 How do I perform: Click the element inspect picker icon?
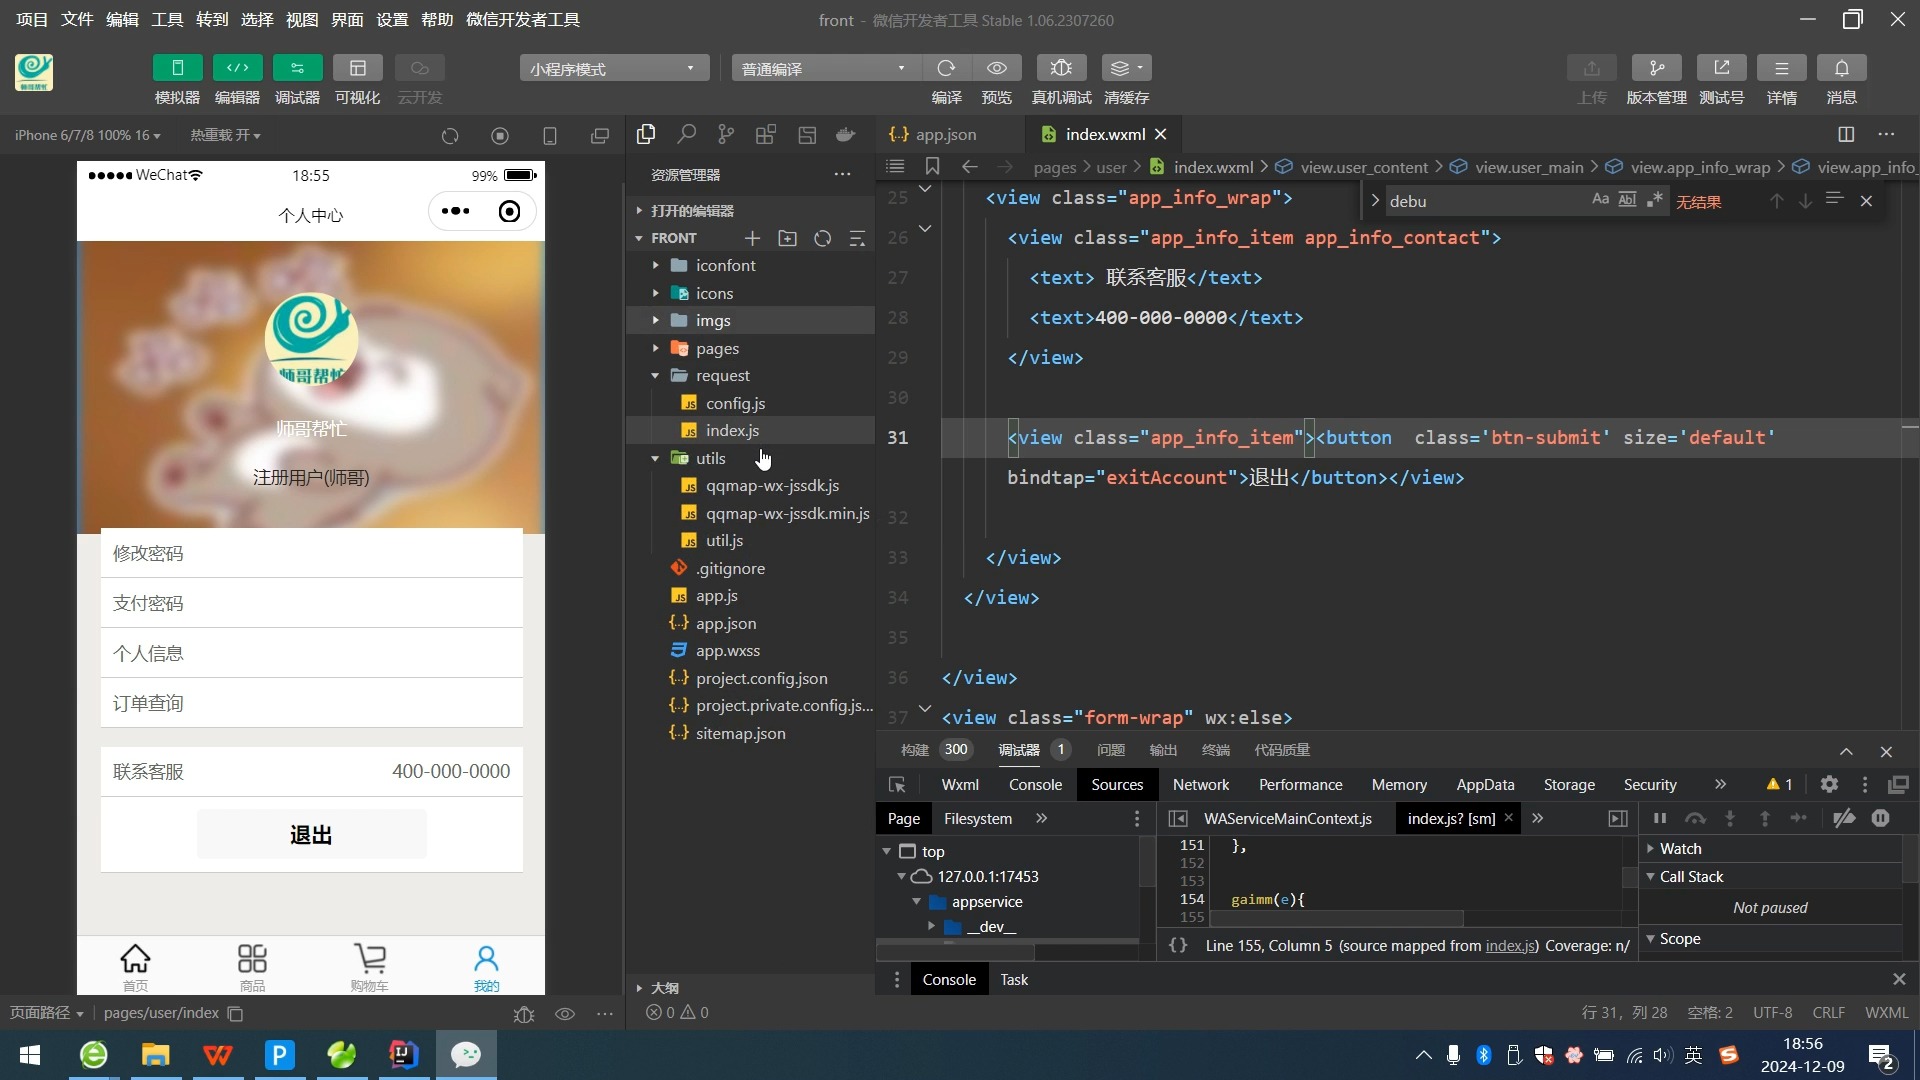tap(897, 785)
